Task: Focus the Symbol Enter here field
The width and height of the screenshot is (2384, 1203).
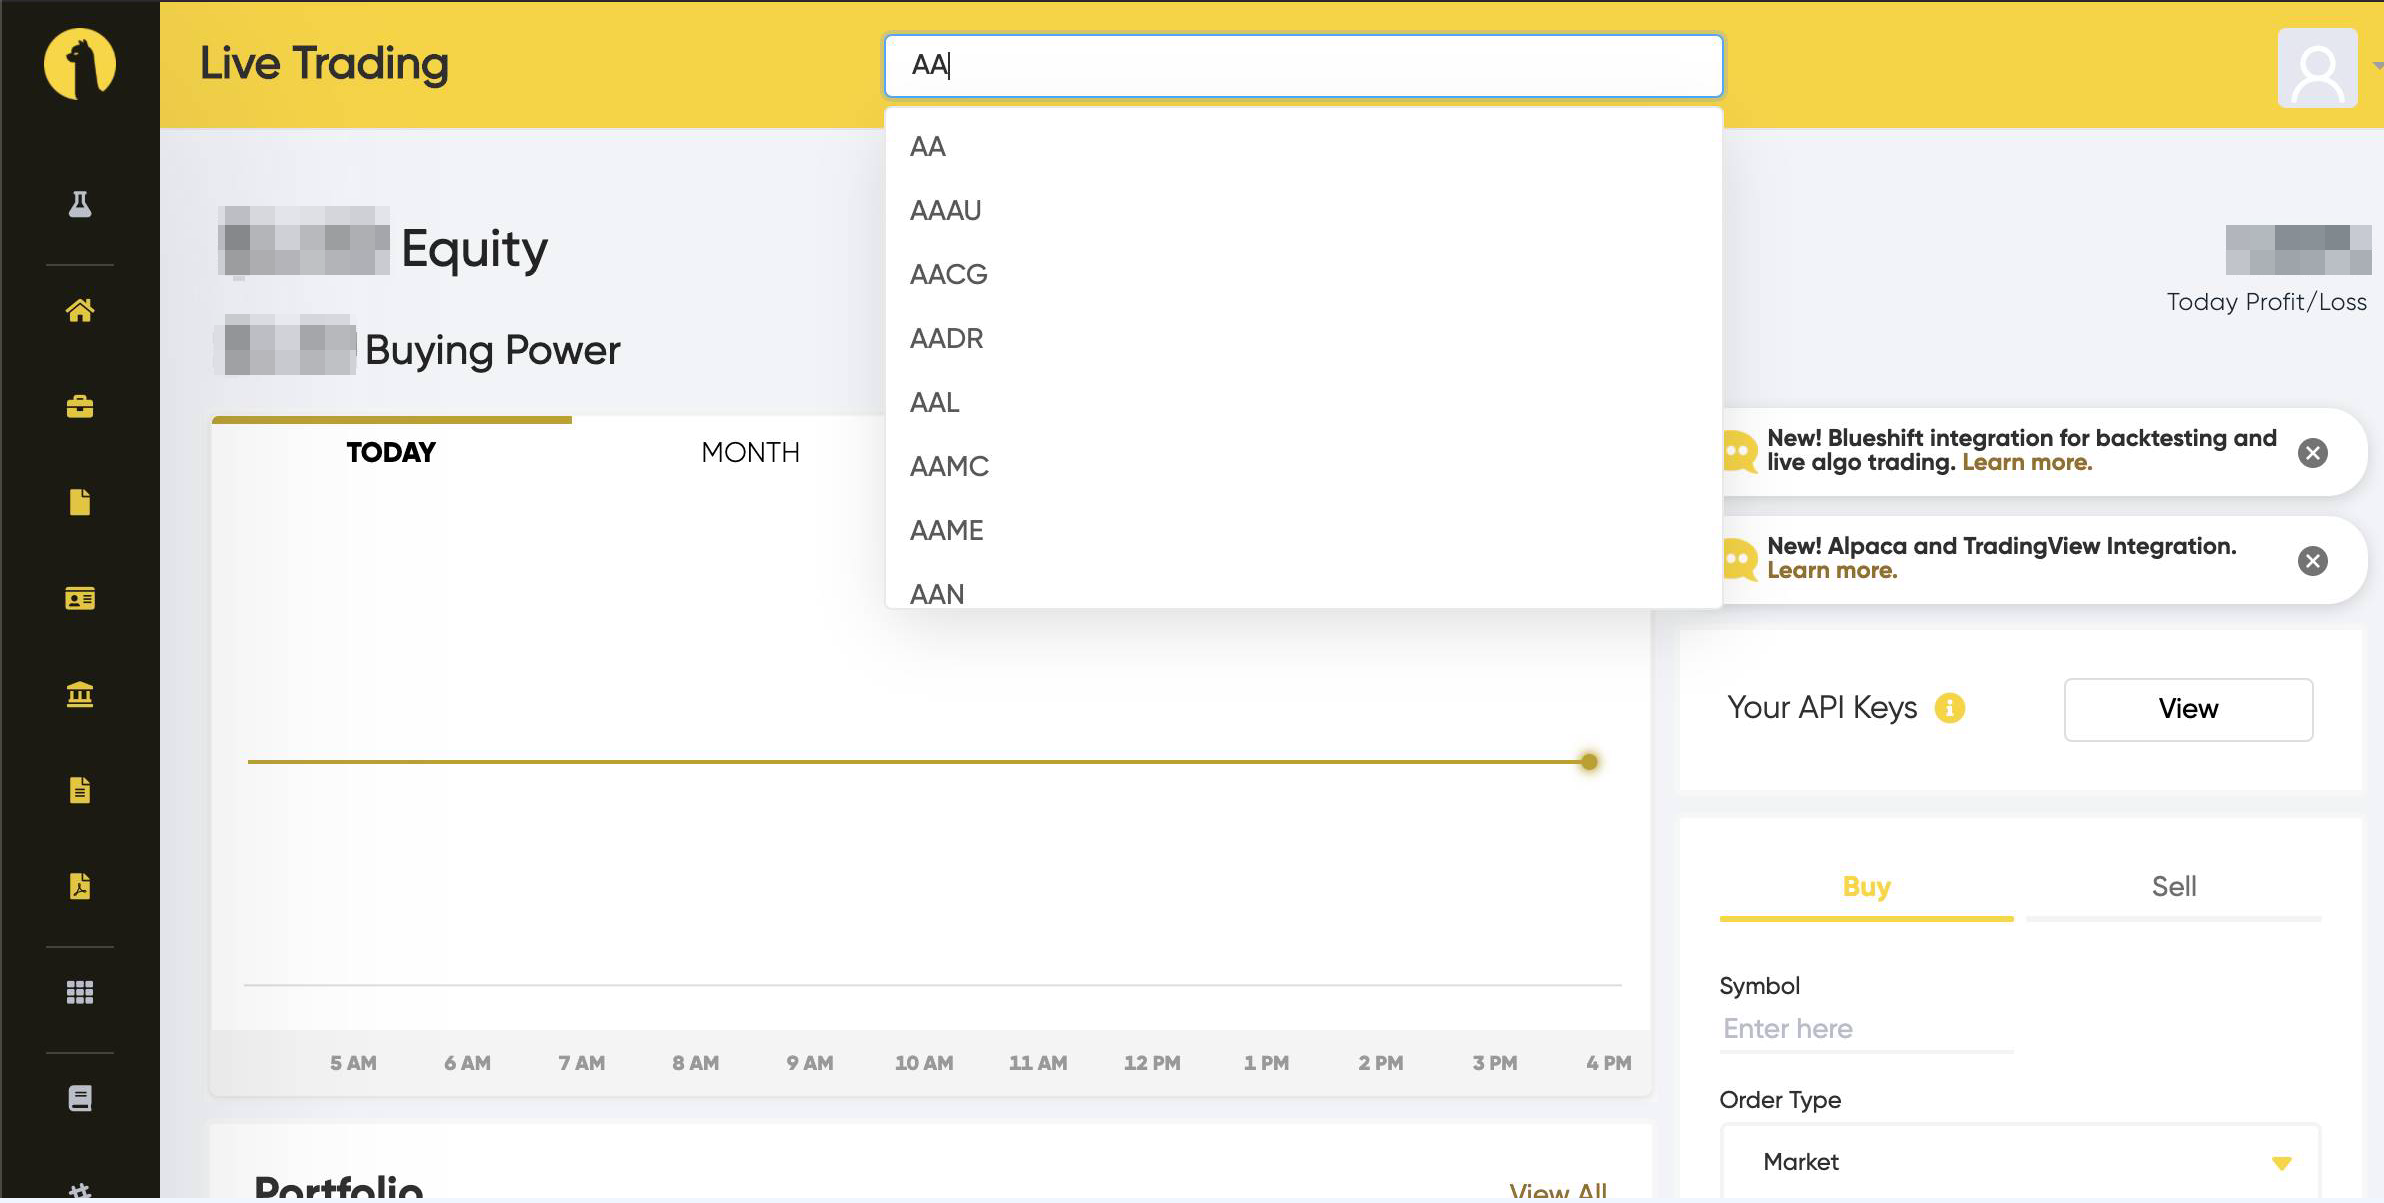Action: coord(1865,1029)
